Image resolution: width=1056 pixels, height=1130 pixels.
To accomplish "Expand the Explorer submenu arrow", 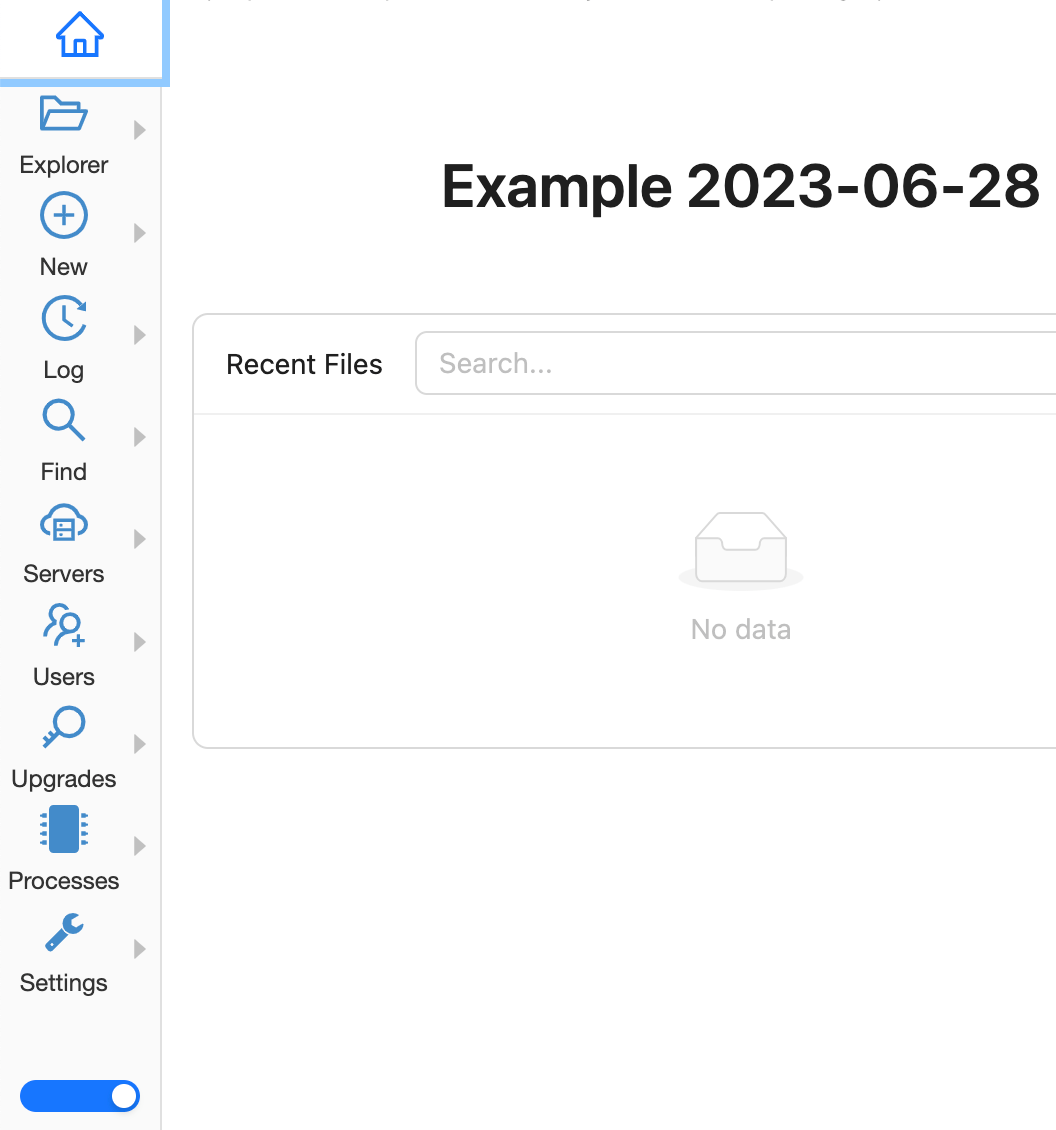I will point(140,130).
